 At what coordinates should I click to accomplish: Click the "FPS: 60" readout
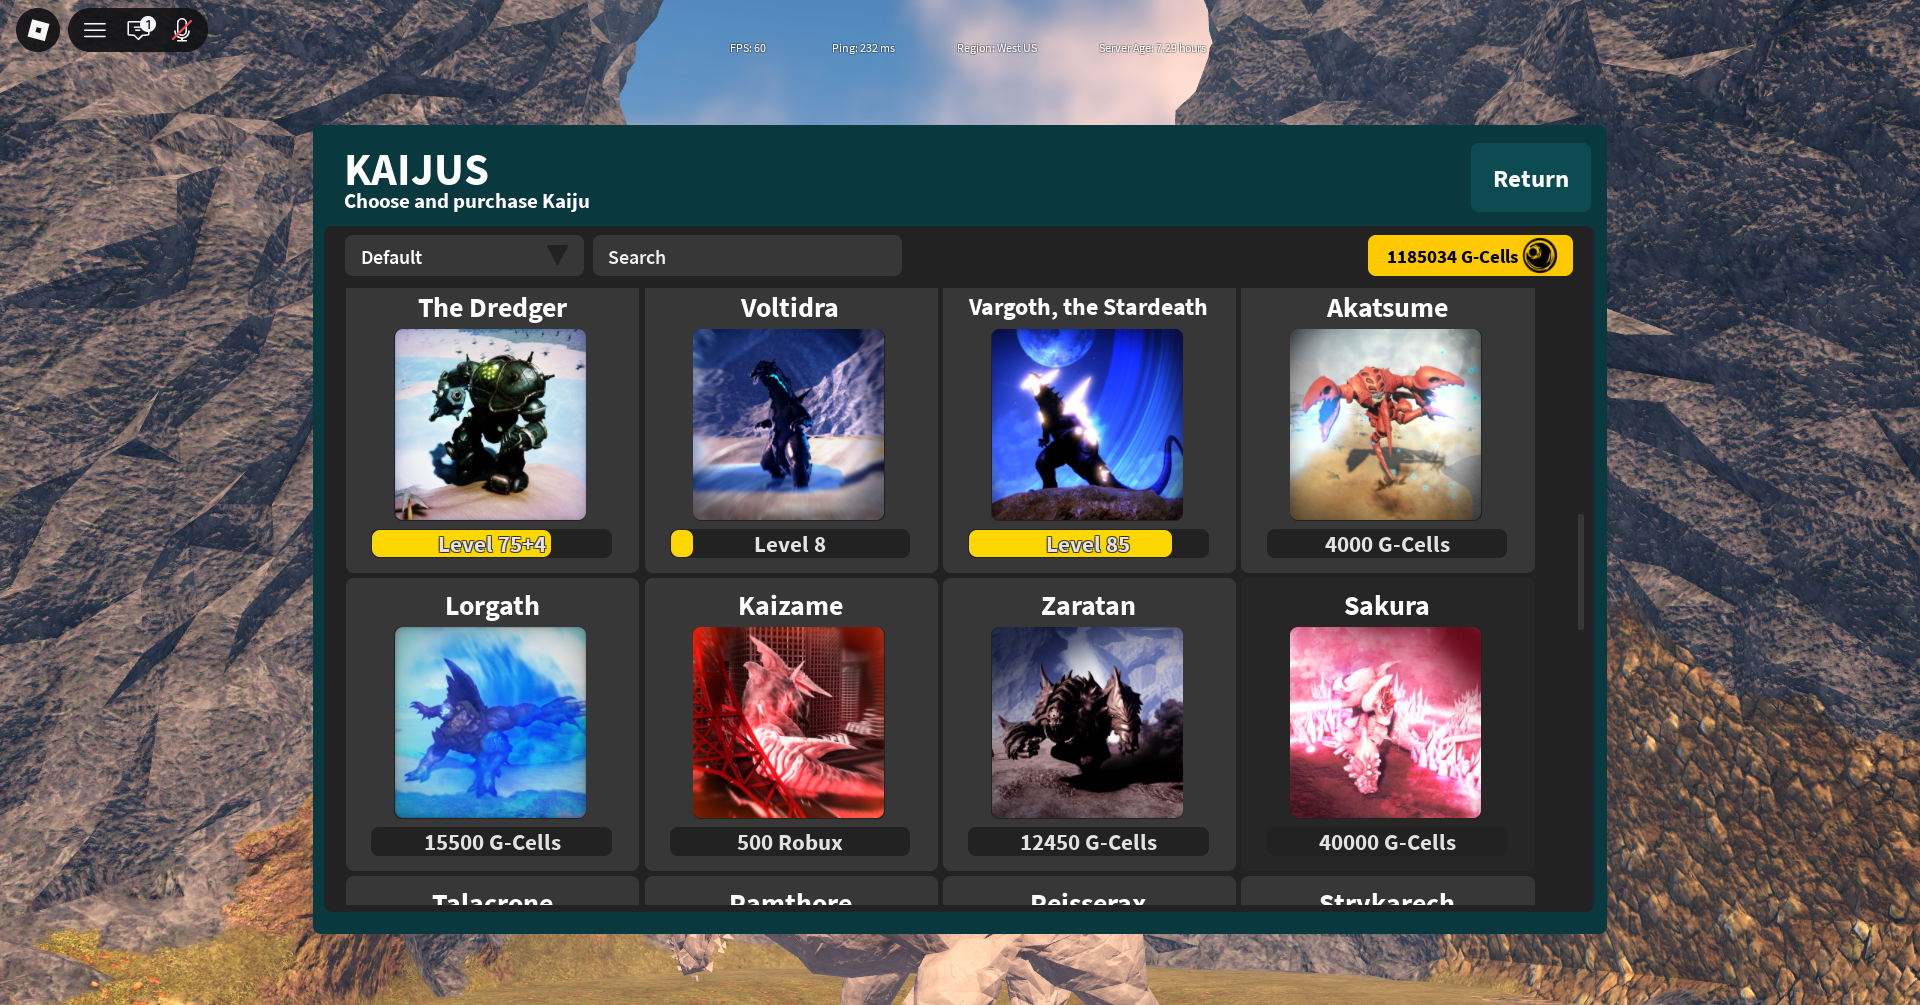coord(748,48)
